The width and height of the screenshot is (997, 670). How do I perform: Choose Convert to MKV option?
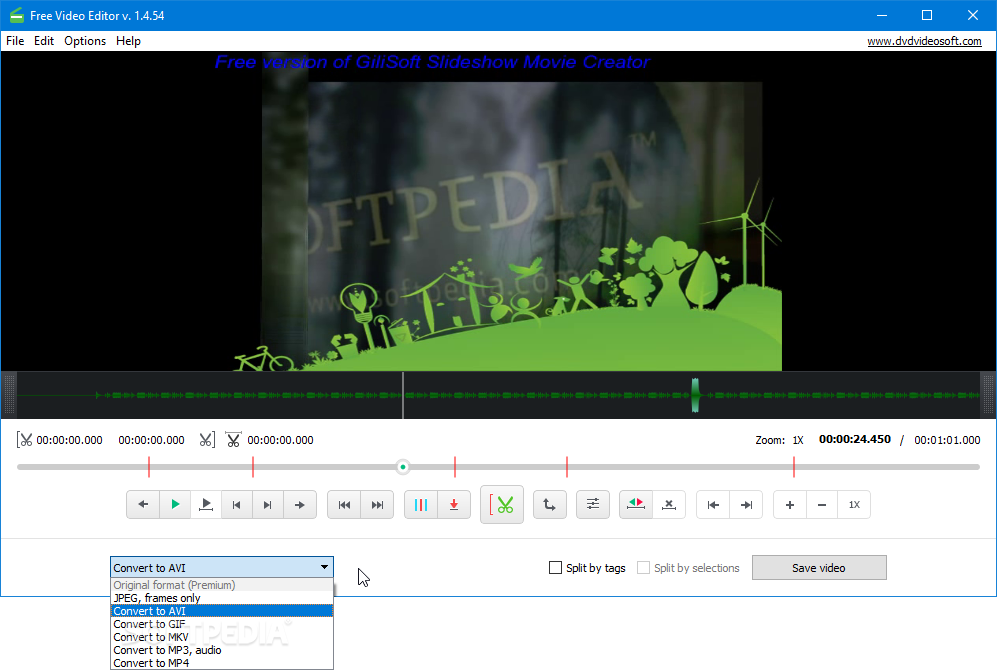(222, 637)
